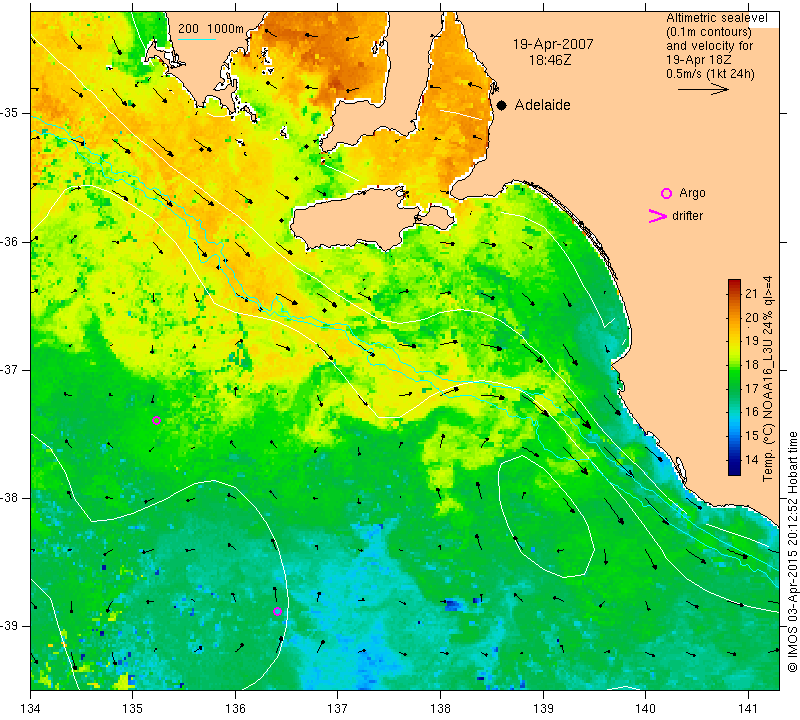Click the 21 label on temperature scale

752,293
